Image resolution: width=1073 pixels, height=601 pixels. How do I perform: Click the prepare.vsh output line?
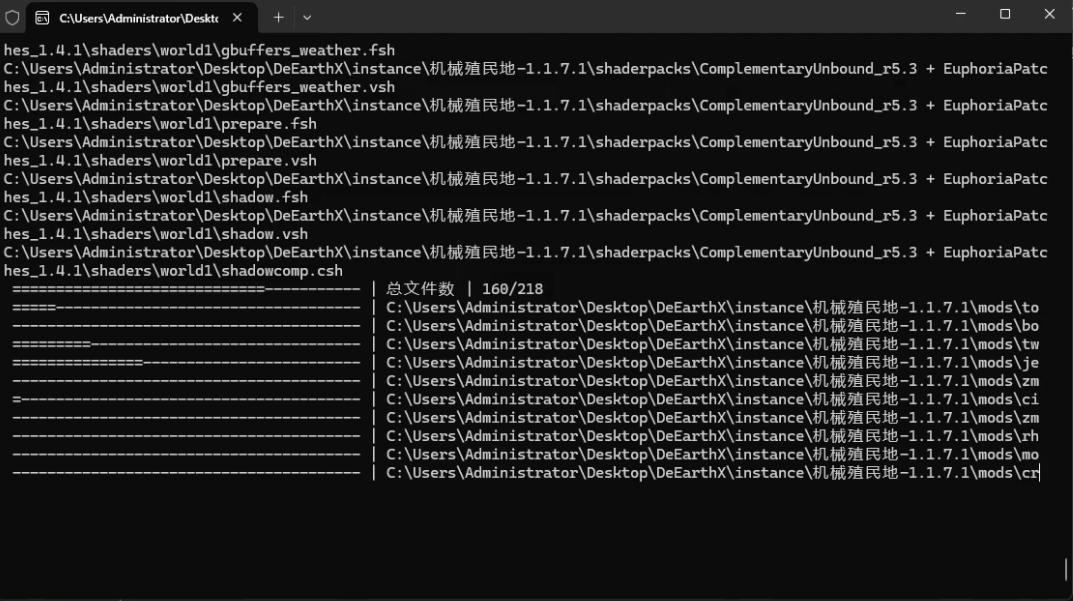click(x=160, y=160)
